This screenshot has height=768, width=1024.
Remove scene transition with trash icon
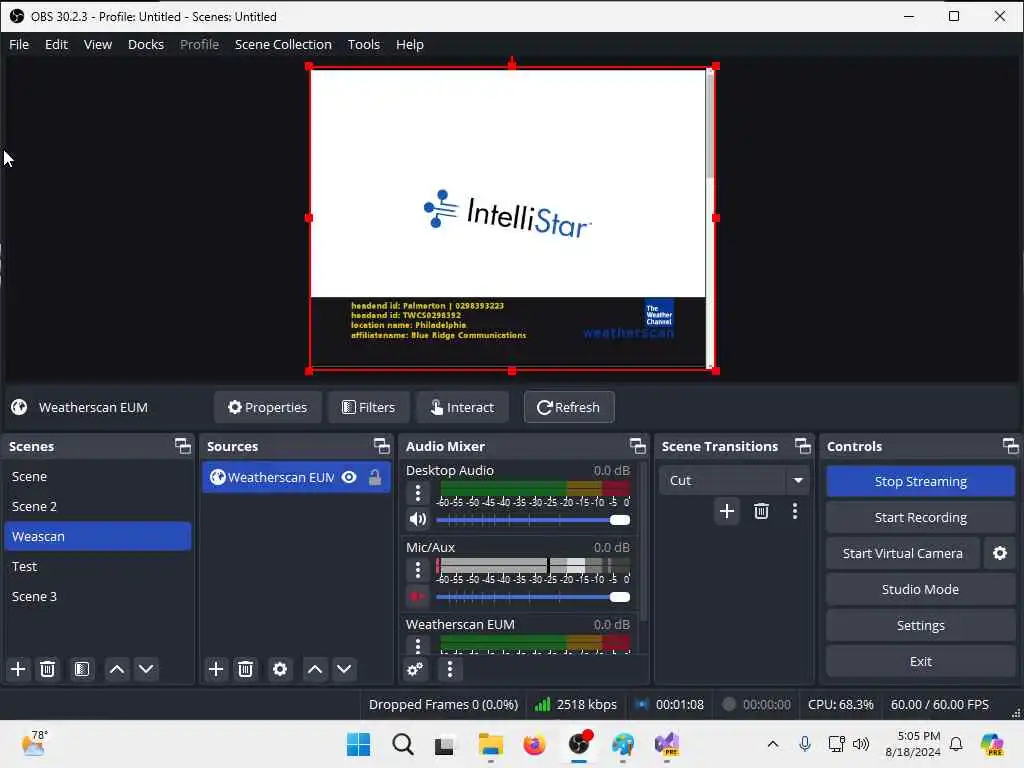tap(761, 511)
